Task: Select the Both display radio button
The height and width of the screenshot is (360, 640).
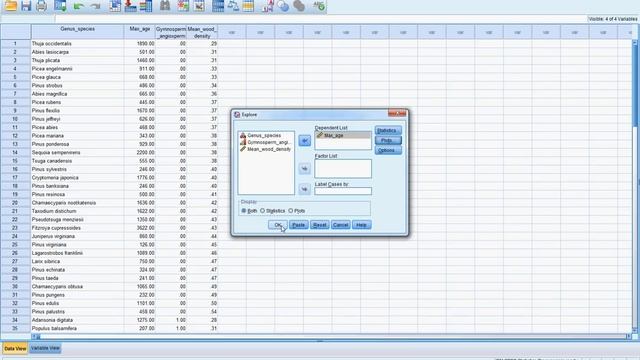Action: pos(244,211)
